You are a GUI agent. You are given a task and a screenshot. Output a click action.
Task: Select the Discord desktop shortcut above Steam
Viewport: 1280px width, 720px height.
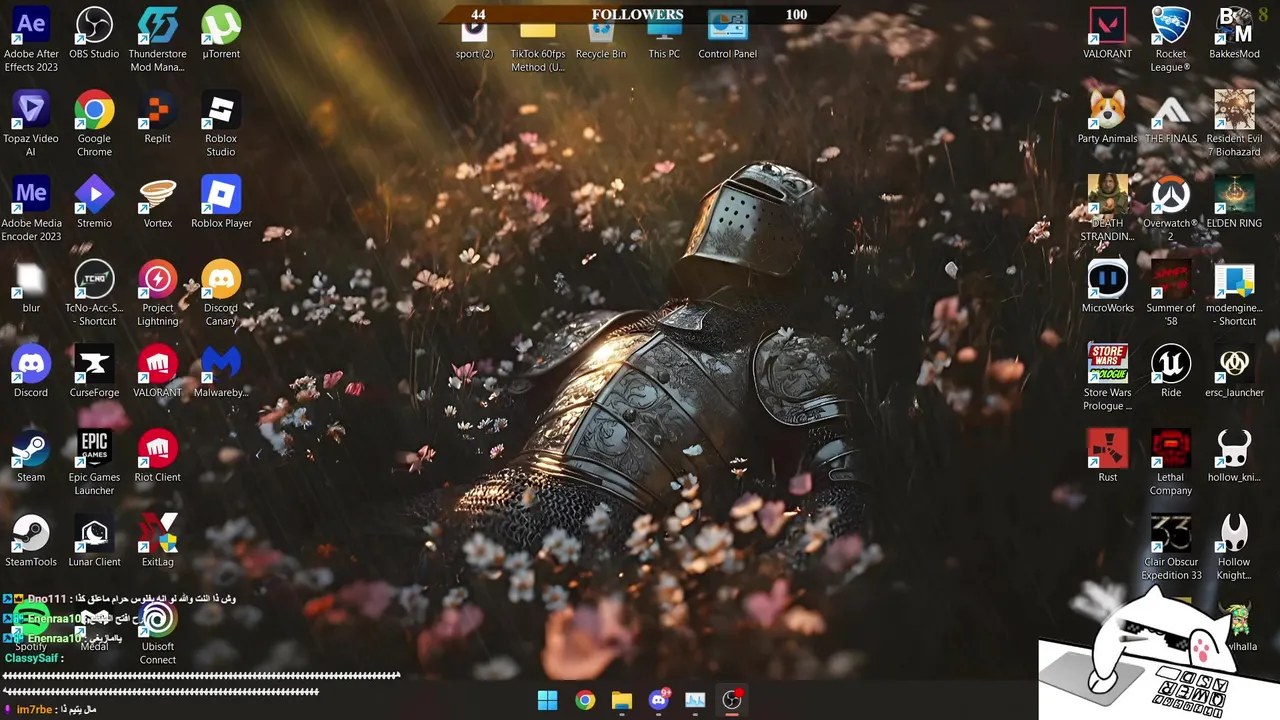(31, 372)
